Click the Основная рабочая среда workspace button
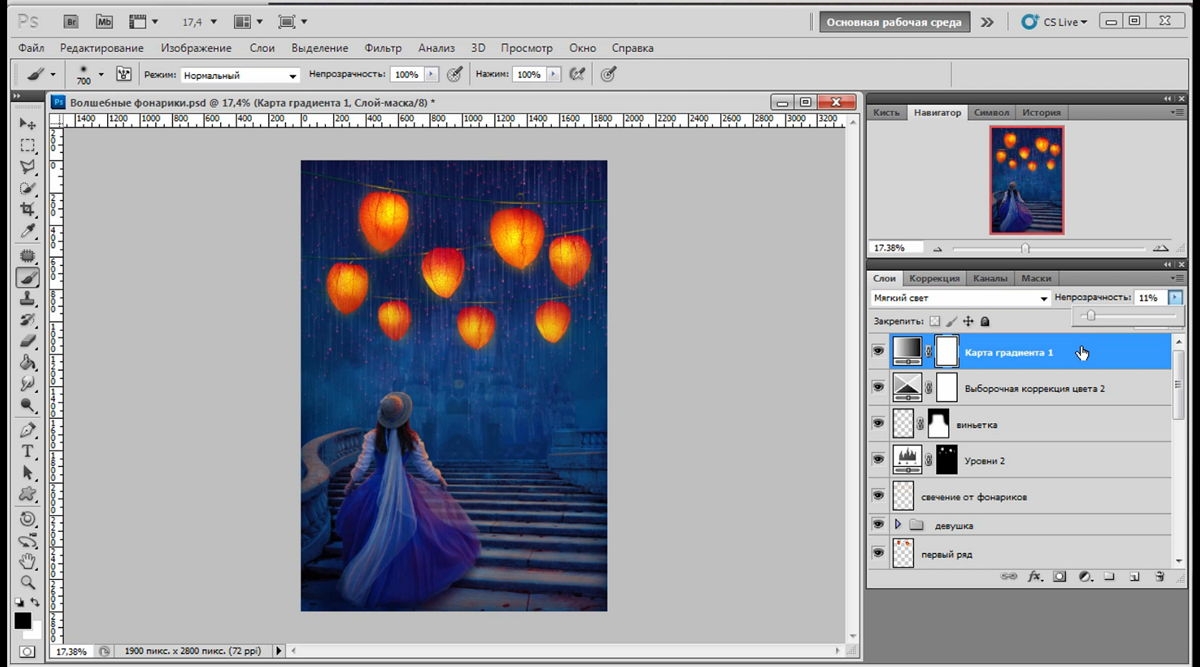Viewport: 1200px width, 667px height. click(894, 21)
